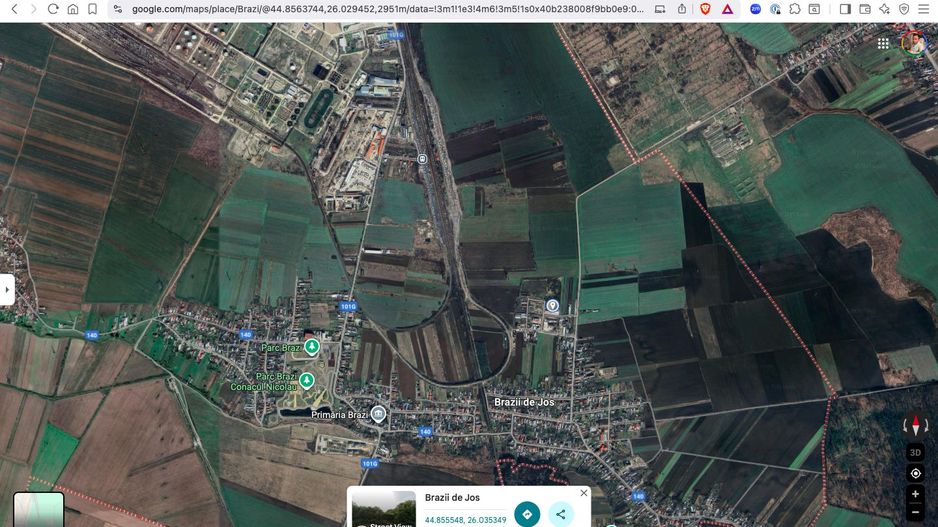Click the Brazii de Jos card title
The image size is (938, 527).
coord(452,497)
